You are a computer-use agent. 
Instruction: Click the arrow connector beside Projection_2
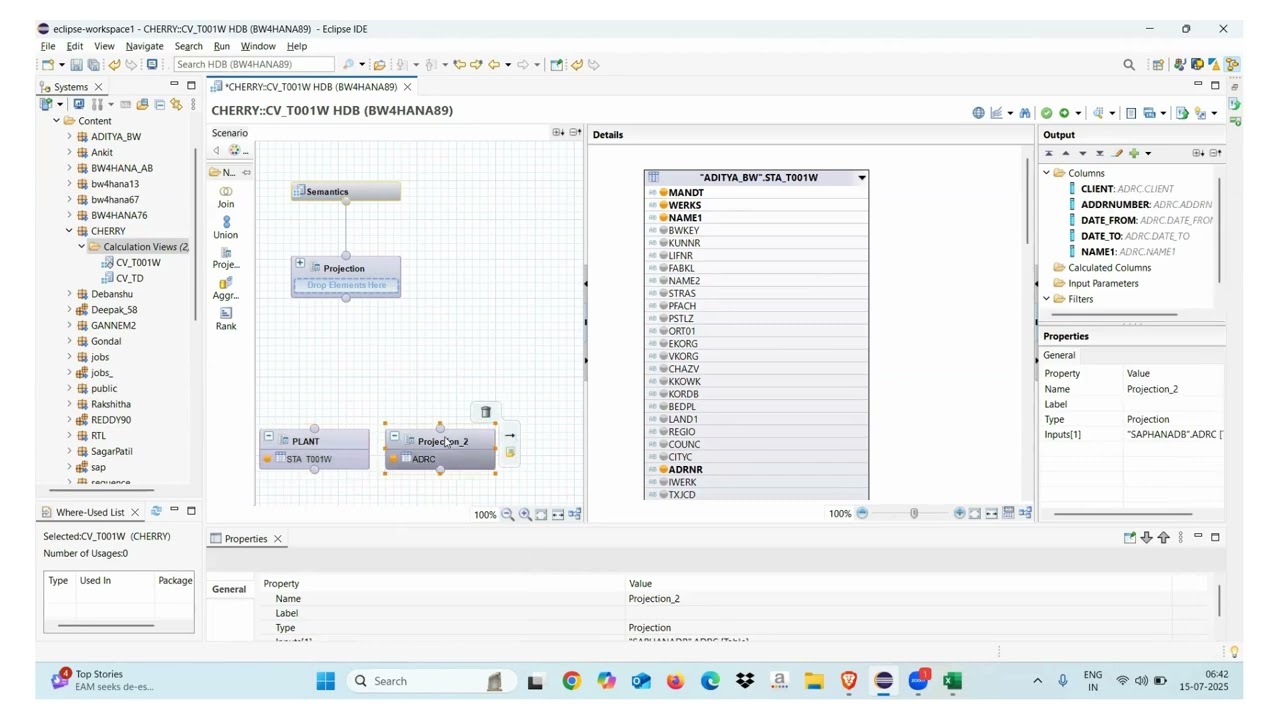coord(510,435)
